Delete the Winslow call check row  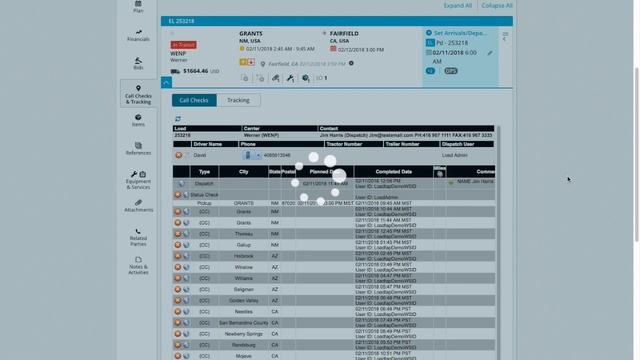coord(178,267)
